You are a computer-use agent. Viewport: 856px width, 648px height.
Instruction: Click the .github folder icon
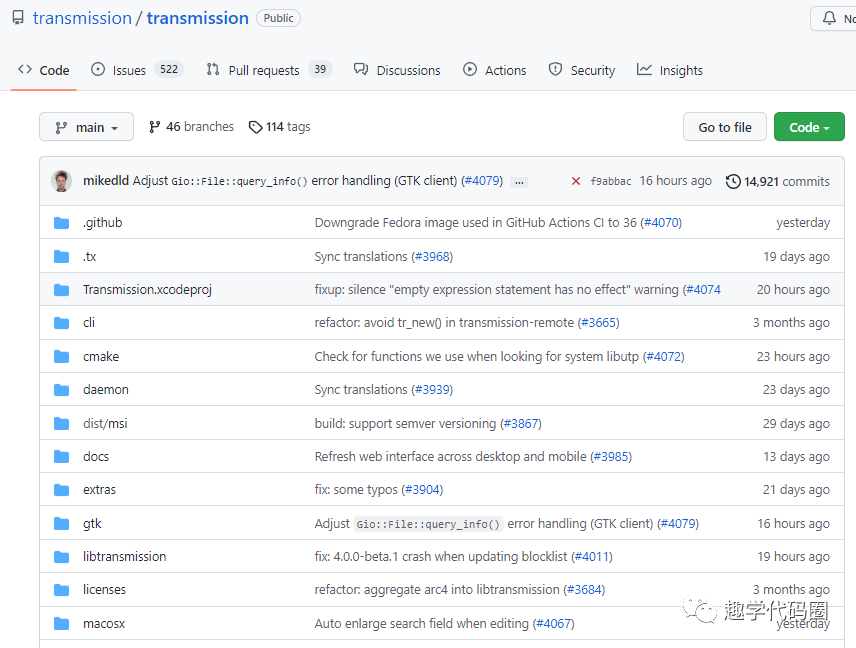pos(62,223)
